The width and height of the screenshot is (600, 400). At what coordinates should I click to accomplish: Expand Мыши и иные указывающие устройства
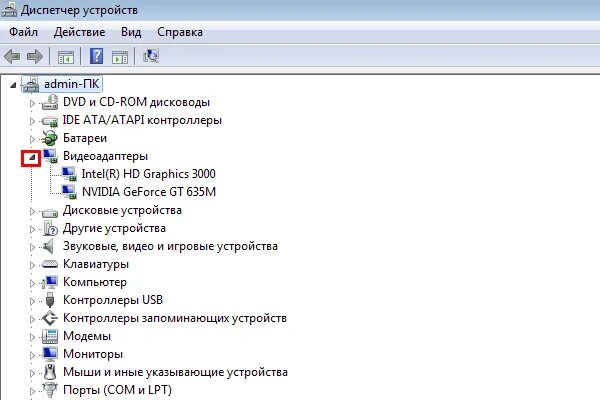tap(32, 373)
